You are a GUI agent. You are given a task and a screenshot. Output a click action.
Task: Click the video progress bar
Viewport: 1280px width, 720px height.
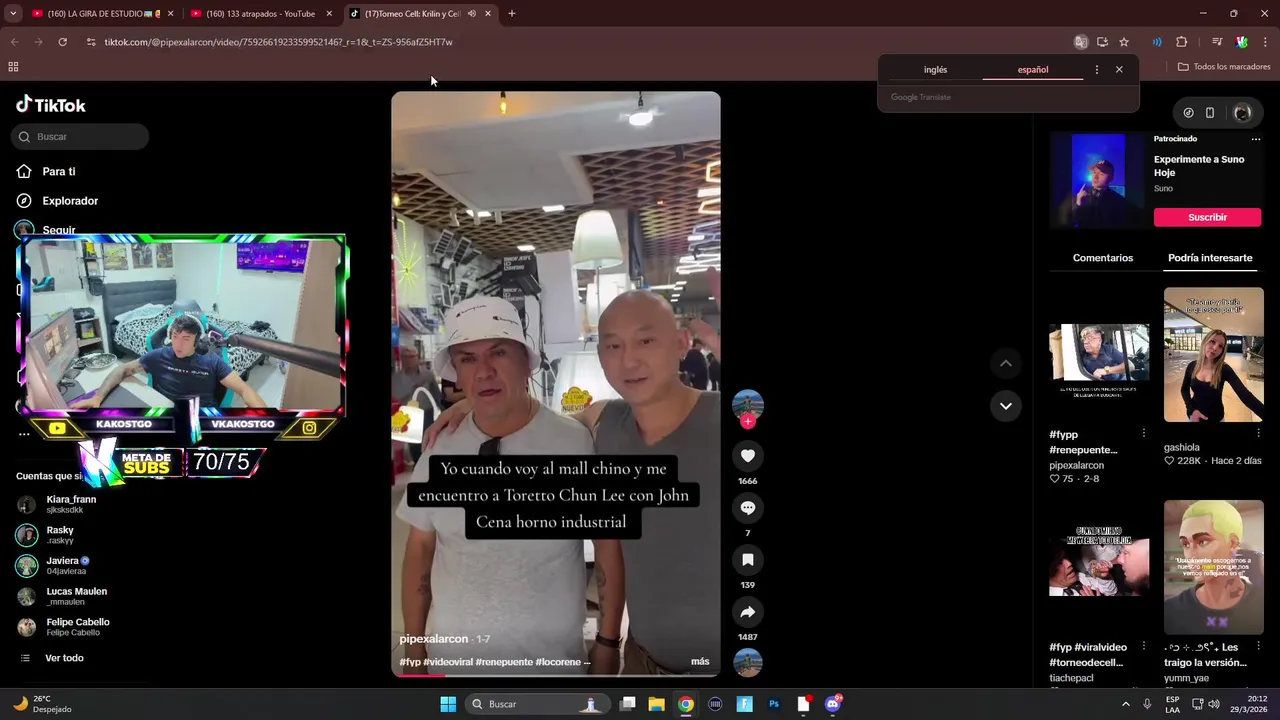point(555,675)
